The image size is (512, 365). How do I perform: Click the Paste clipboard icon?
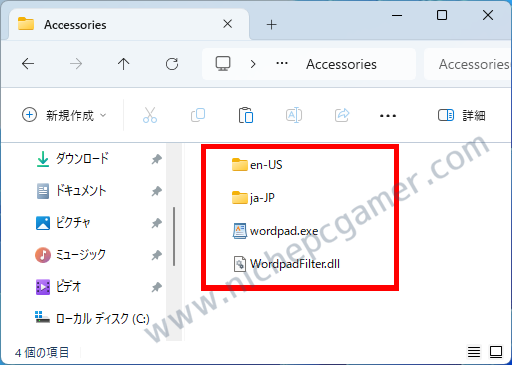(246, 115)
